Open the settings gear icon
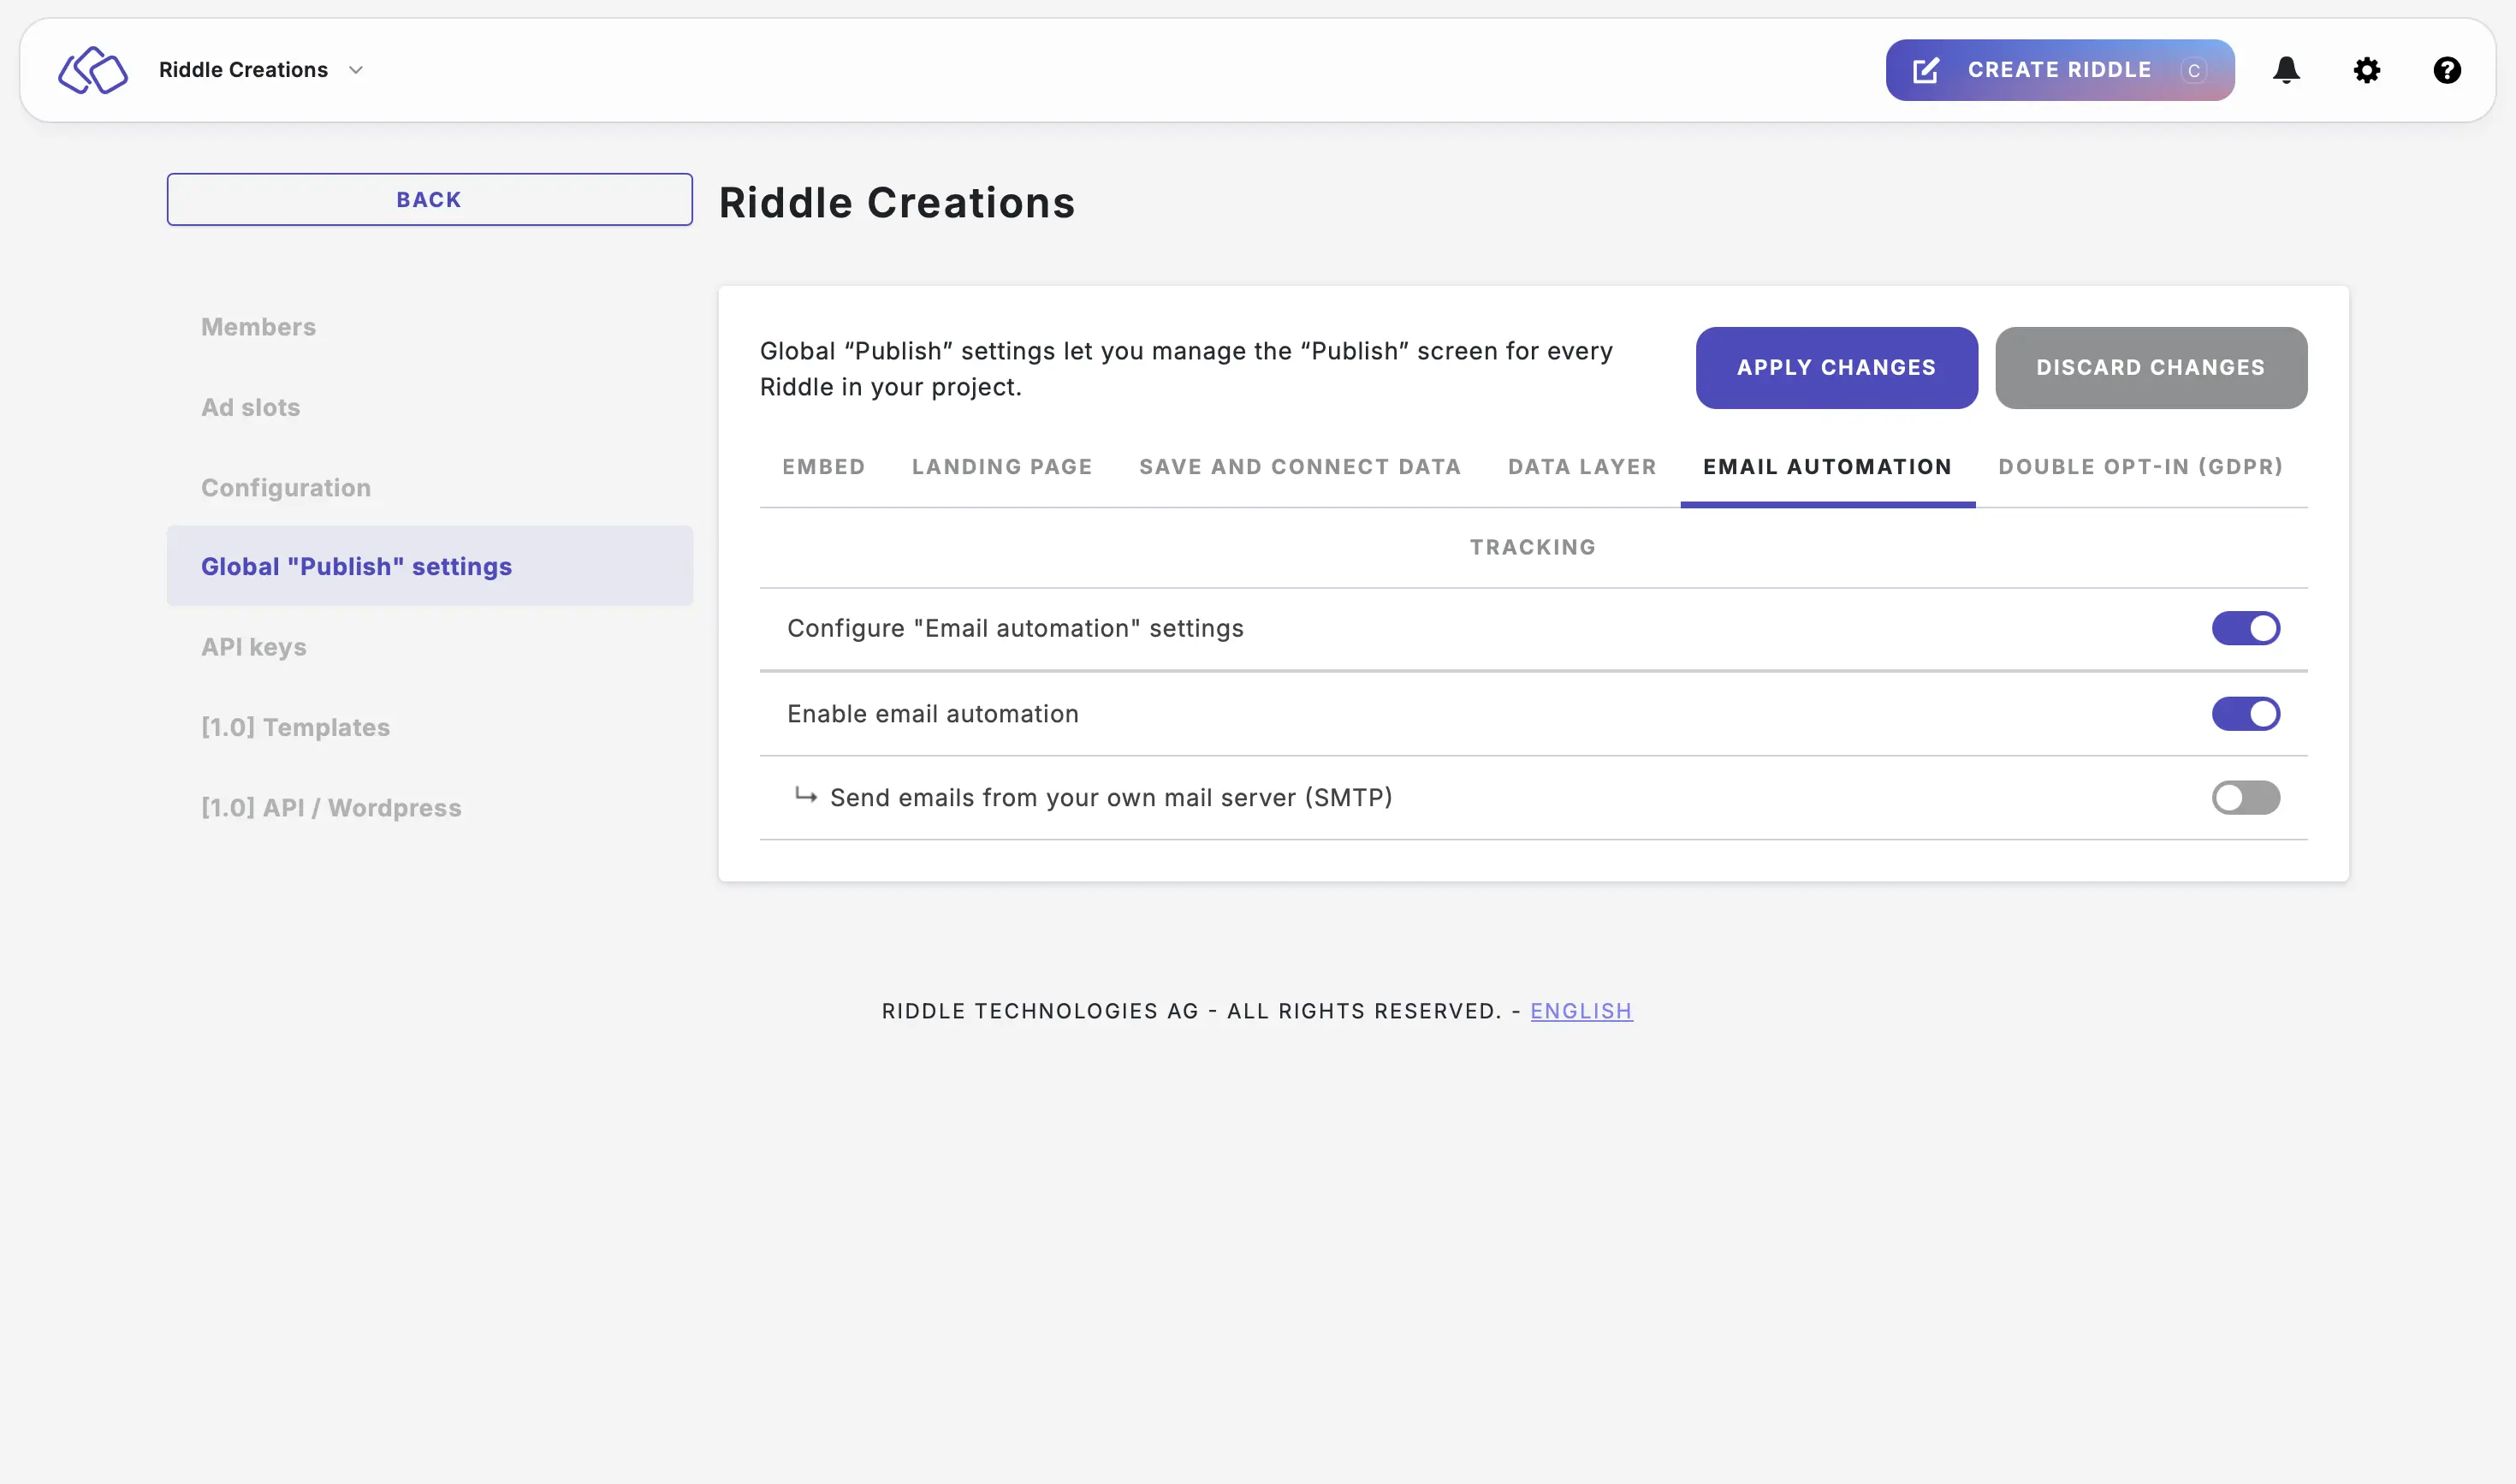 coord(2366,70)
